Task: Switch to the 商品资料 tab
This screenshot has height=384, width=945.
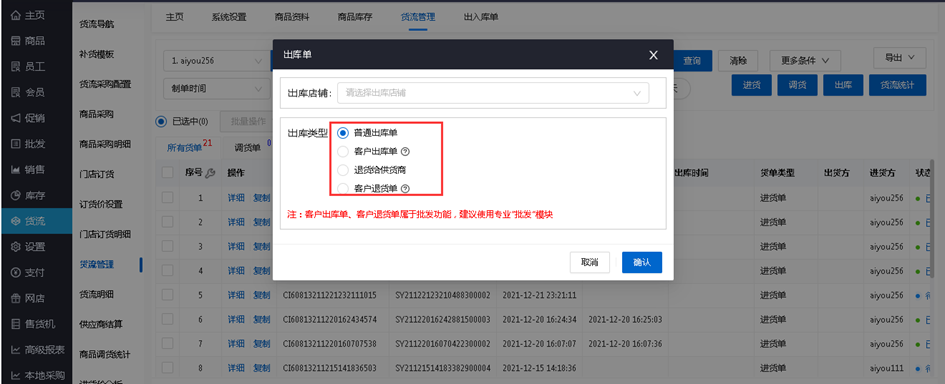Action: (292, 17)
